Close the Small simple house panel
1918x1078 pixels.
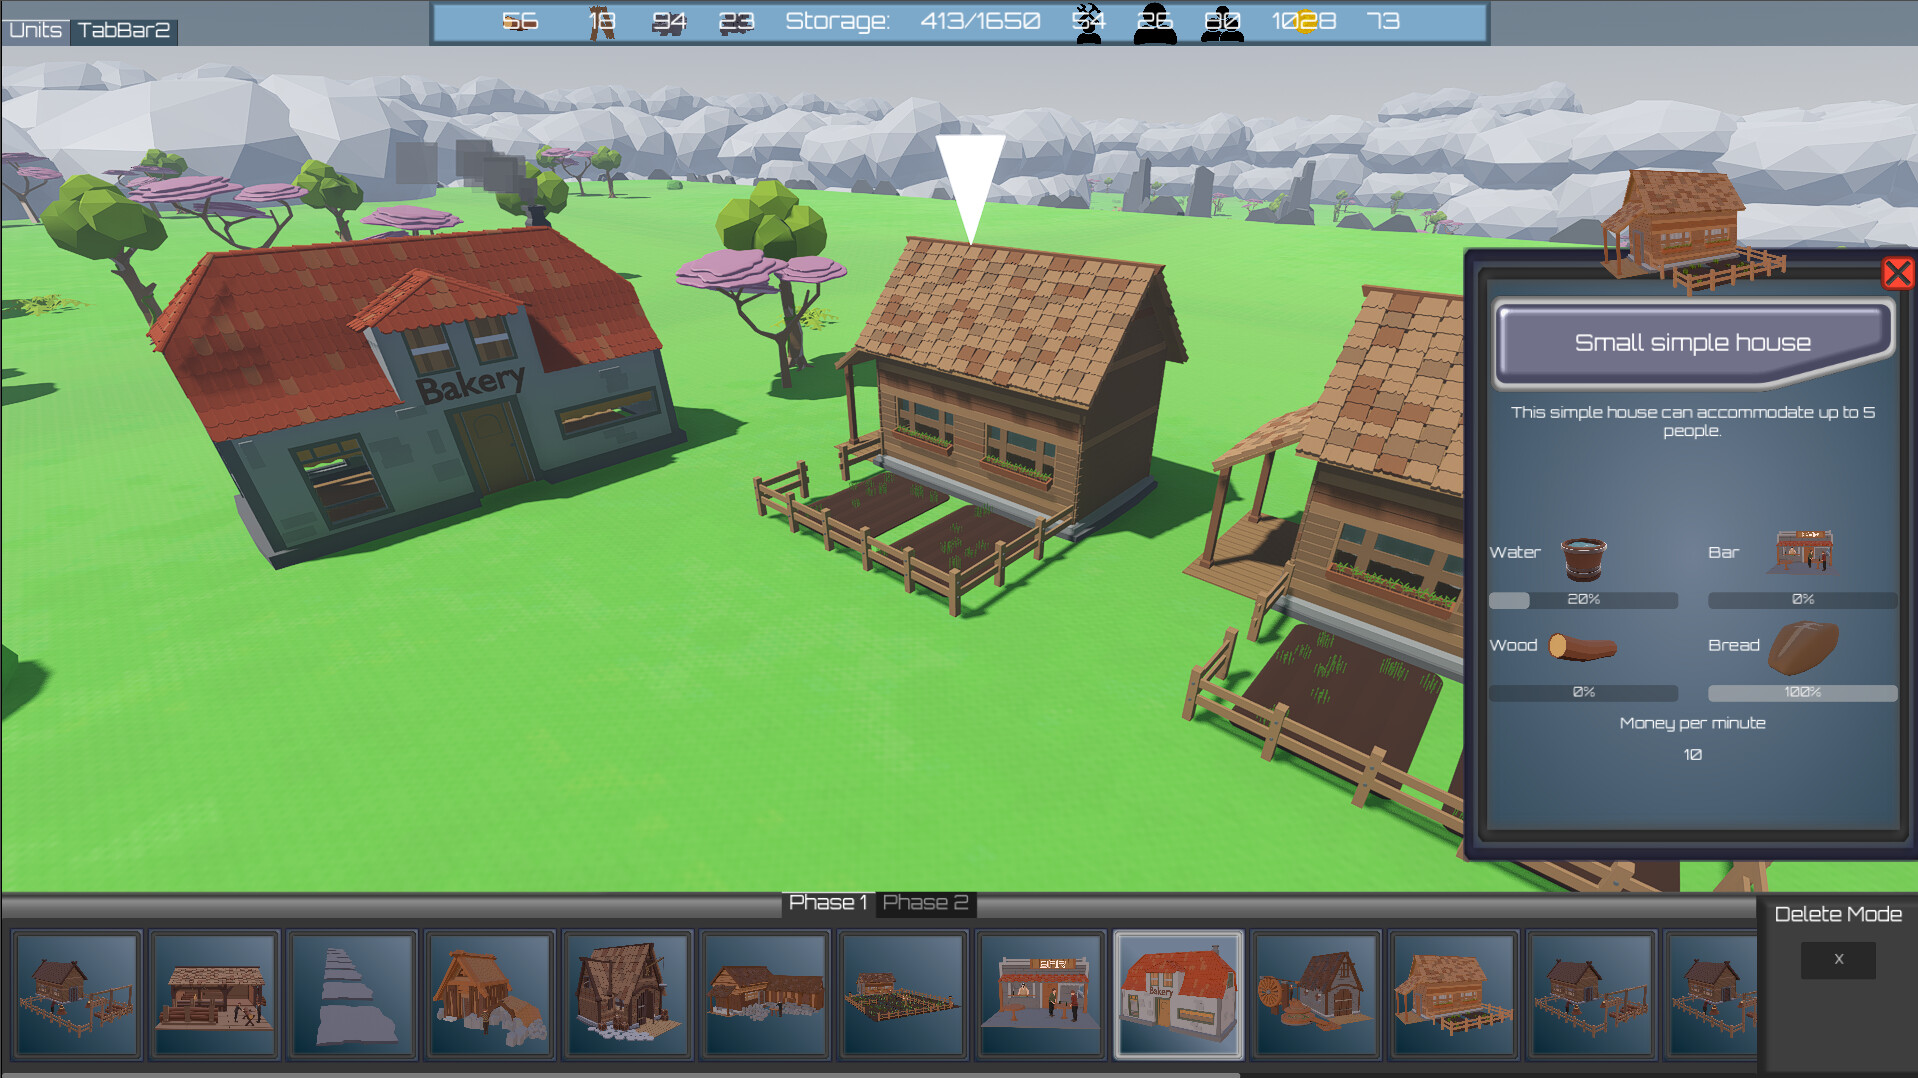click(1897, 273)
